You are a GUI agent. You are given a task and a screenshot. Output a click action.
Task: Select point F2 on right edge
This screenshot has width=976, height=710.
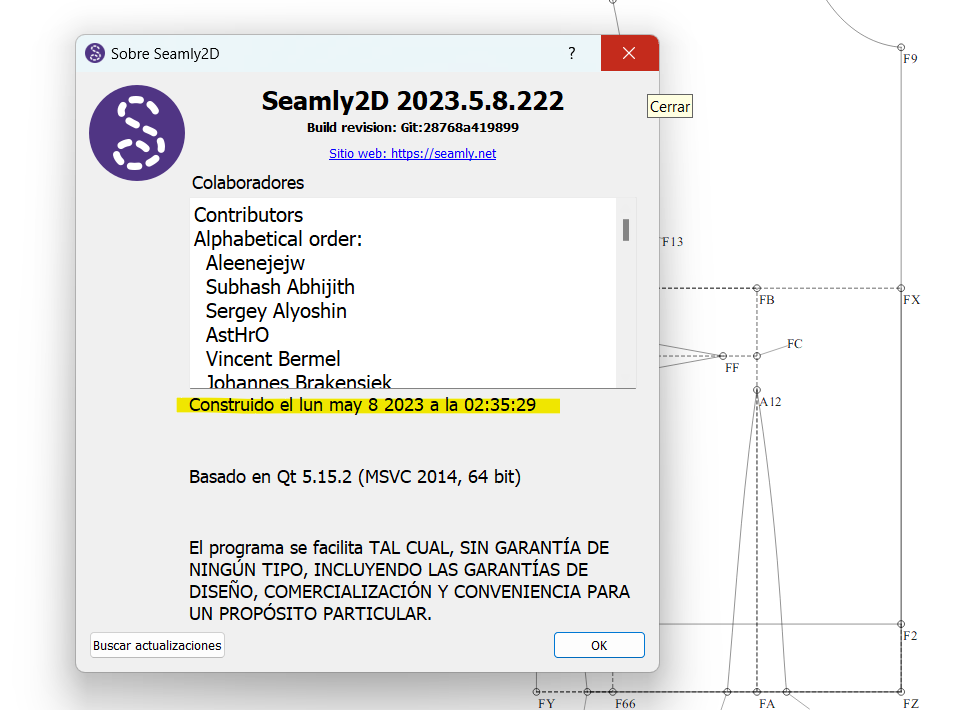(901, 624)
